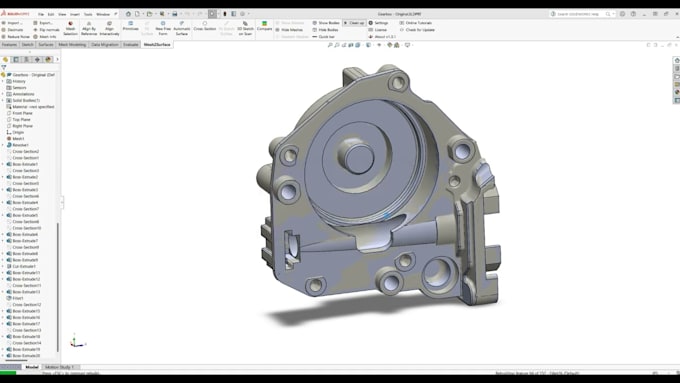Expand the Revolve1 feature in the tree

tap(3, 145)
